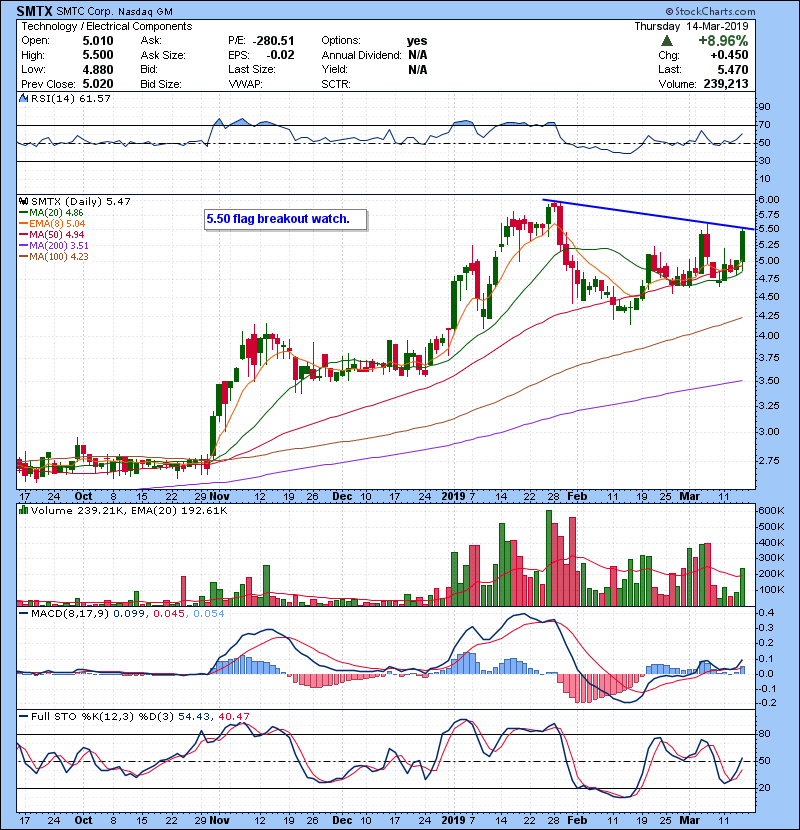Select the MA(50) 4.94 legend entry
Screen dimensions: 800x830
pos(51,234)
